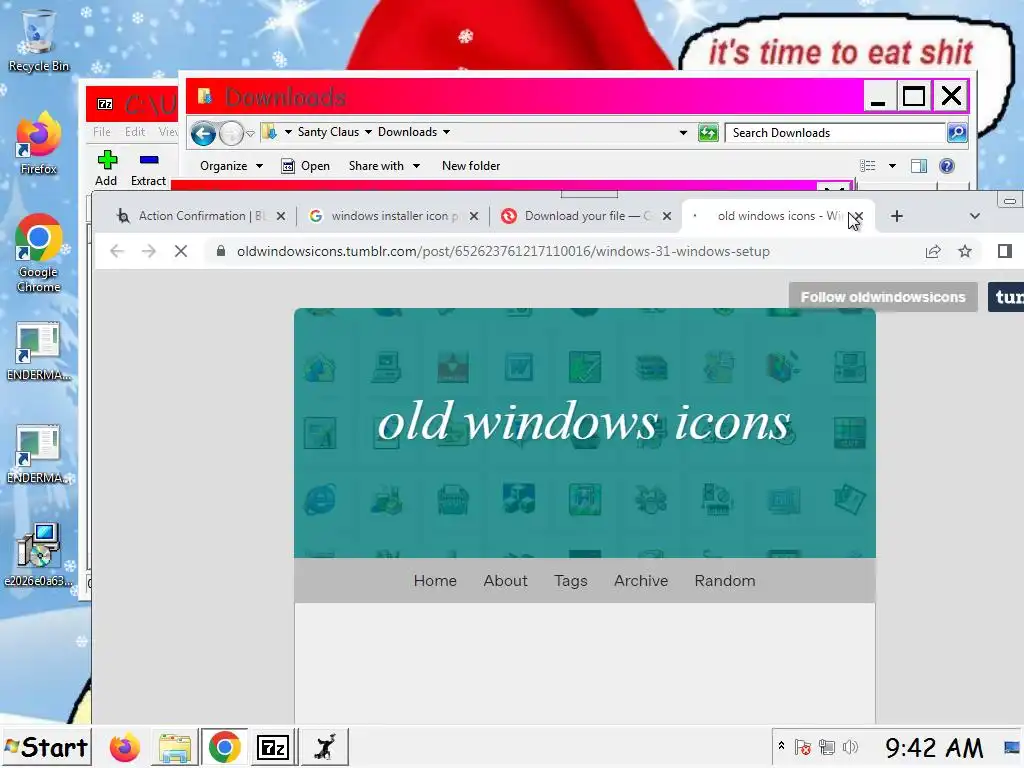
Task: Switch to 7-Zip on the taskbar
Action: tap(274, 747)
